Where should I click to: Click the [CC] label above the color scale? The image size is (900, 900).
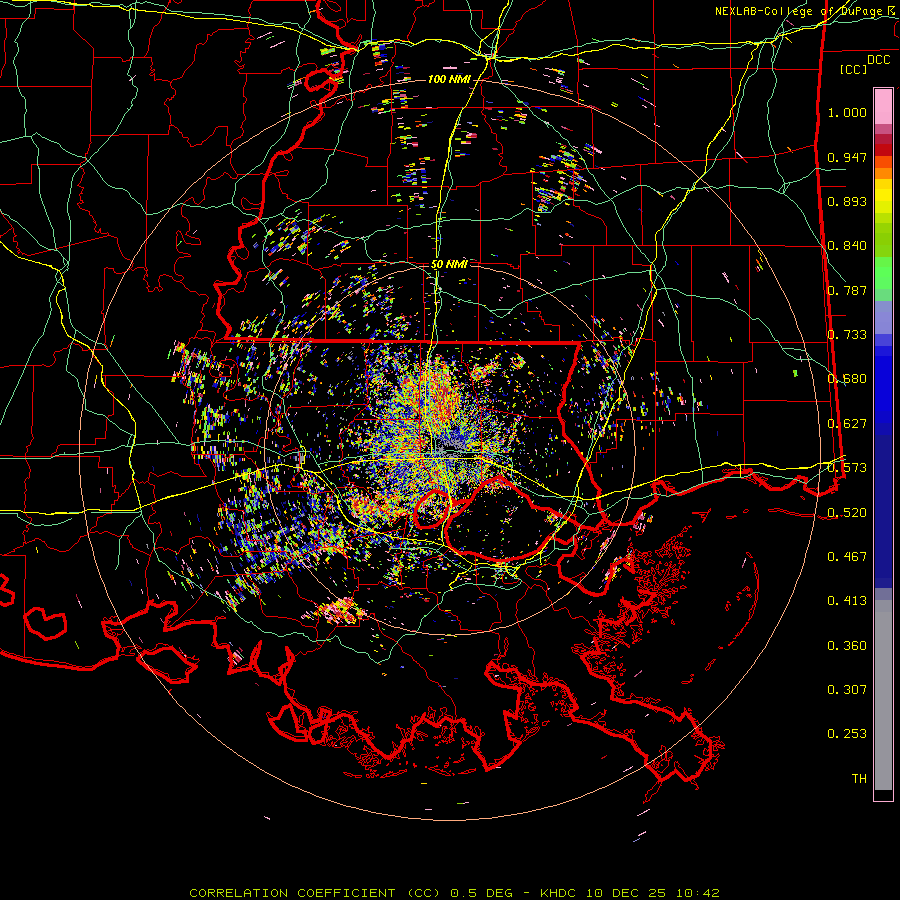click(x=854, y=70)
